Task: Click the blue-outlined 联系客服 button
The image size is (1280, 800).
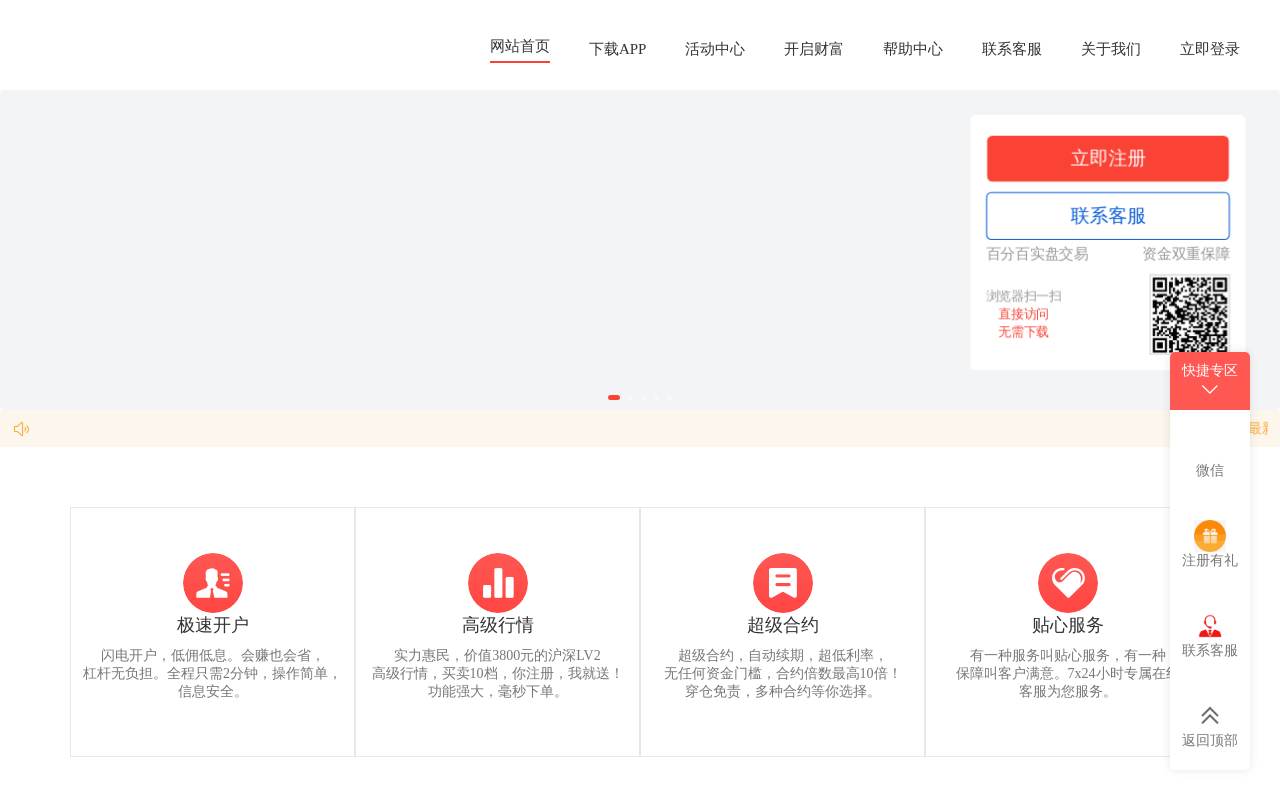Action: point(1108,216)
